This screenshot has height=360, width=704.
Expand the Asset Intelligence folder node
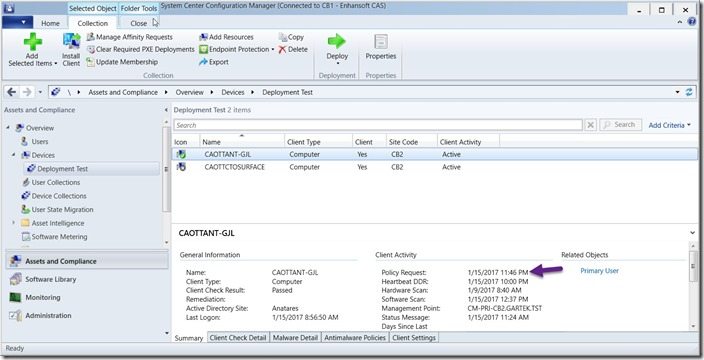pyautogui.click(x=13, y=223)
